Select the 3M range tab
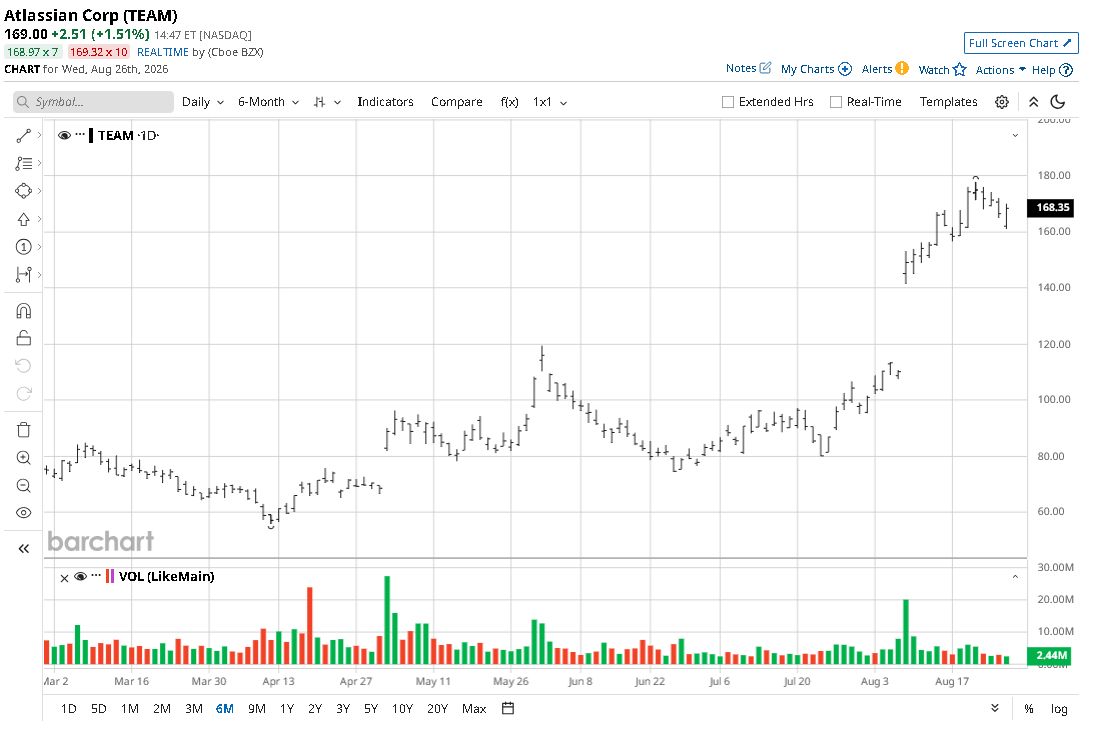Viewport: 1097px width, 751px height. point(194,709)
